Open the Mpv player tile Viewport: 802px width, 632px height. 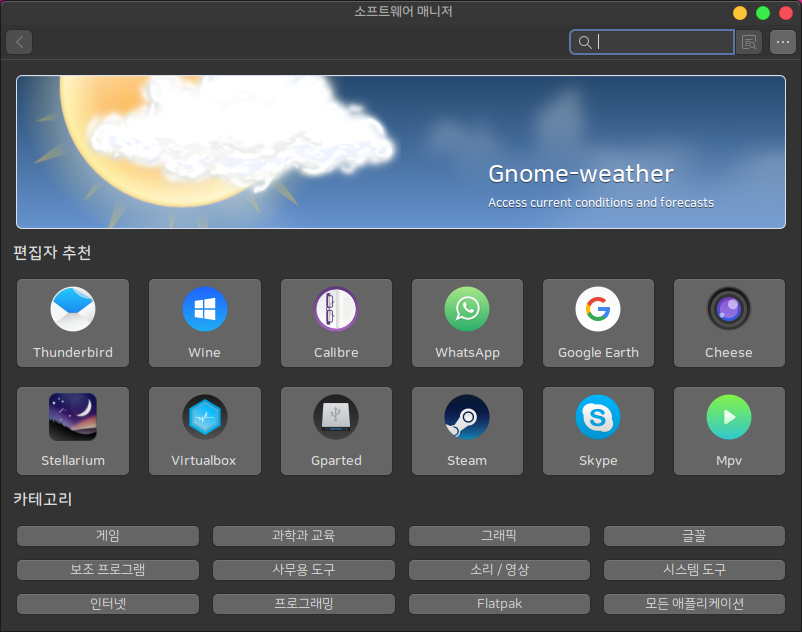coord(729,431)
